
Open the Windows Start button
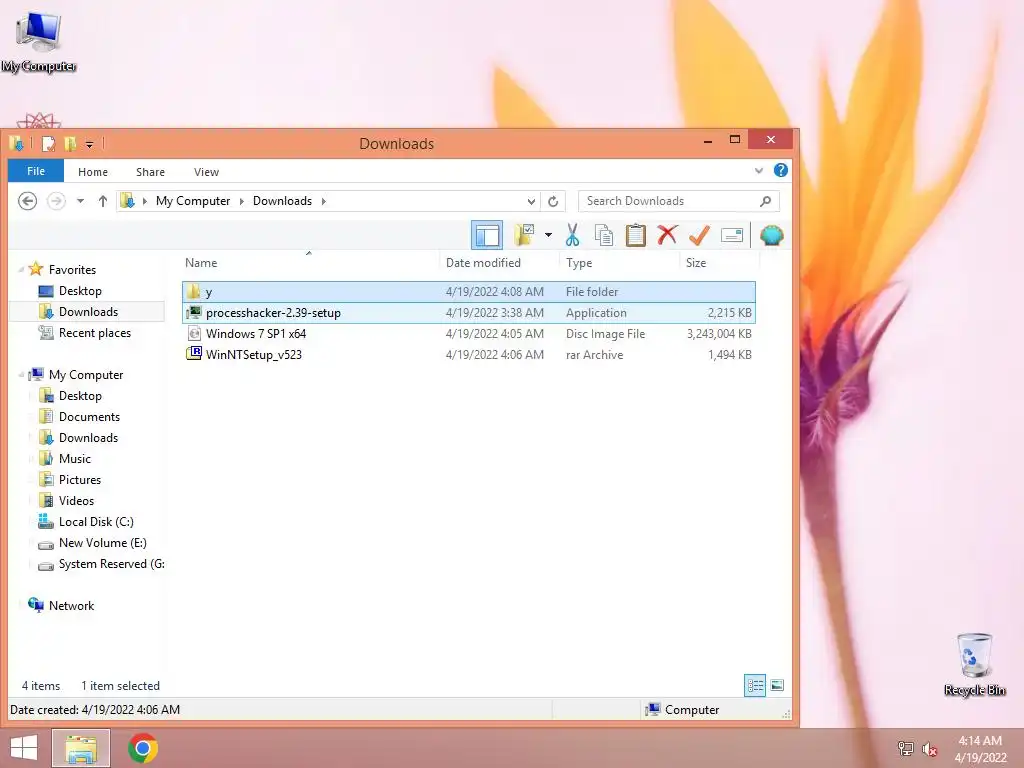pyautogui.click(x=24, y=748)
